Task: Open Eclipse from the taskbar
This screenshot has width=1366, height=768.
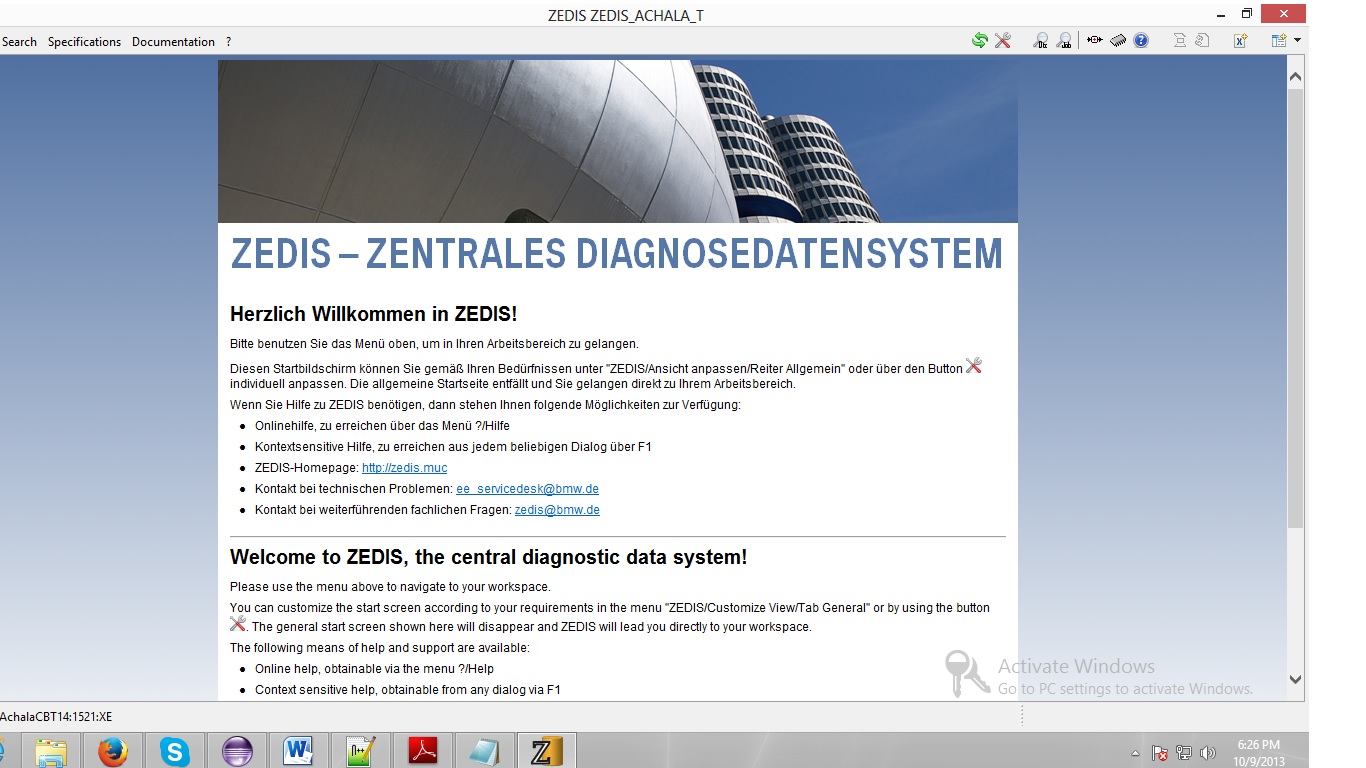Action: [237, 751]
